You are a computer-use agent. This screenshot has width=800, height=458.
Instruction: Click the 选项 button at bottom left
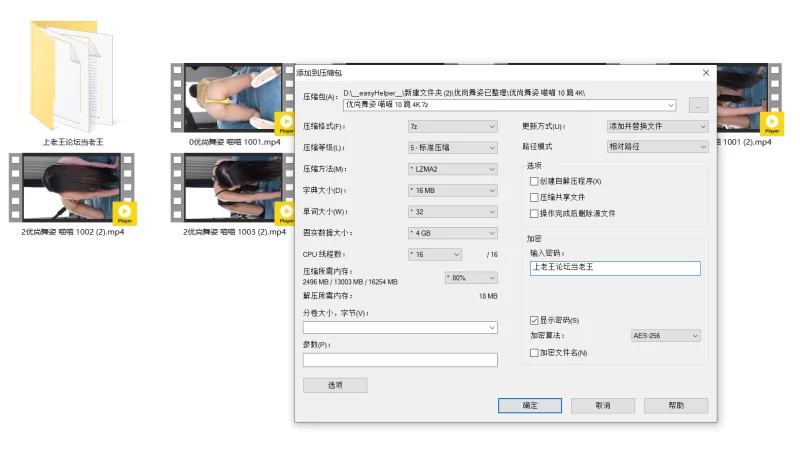click(x=335, y=385)
